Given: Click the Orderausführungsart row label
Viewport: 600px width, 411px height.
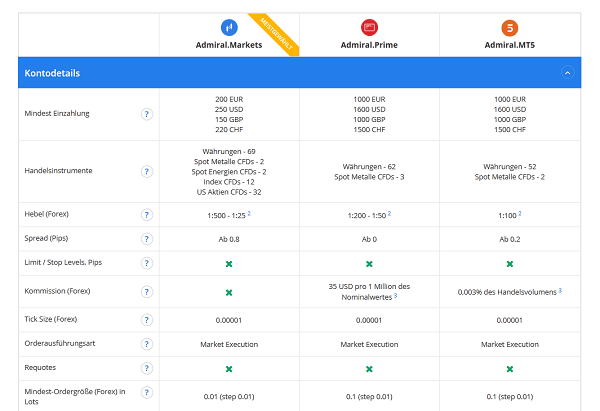Looking at the screenshot, I should [x=60, y=343].
